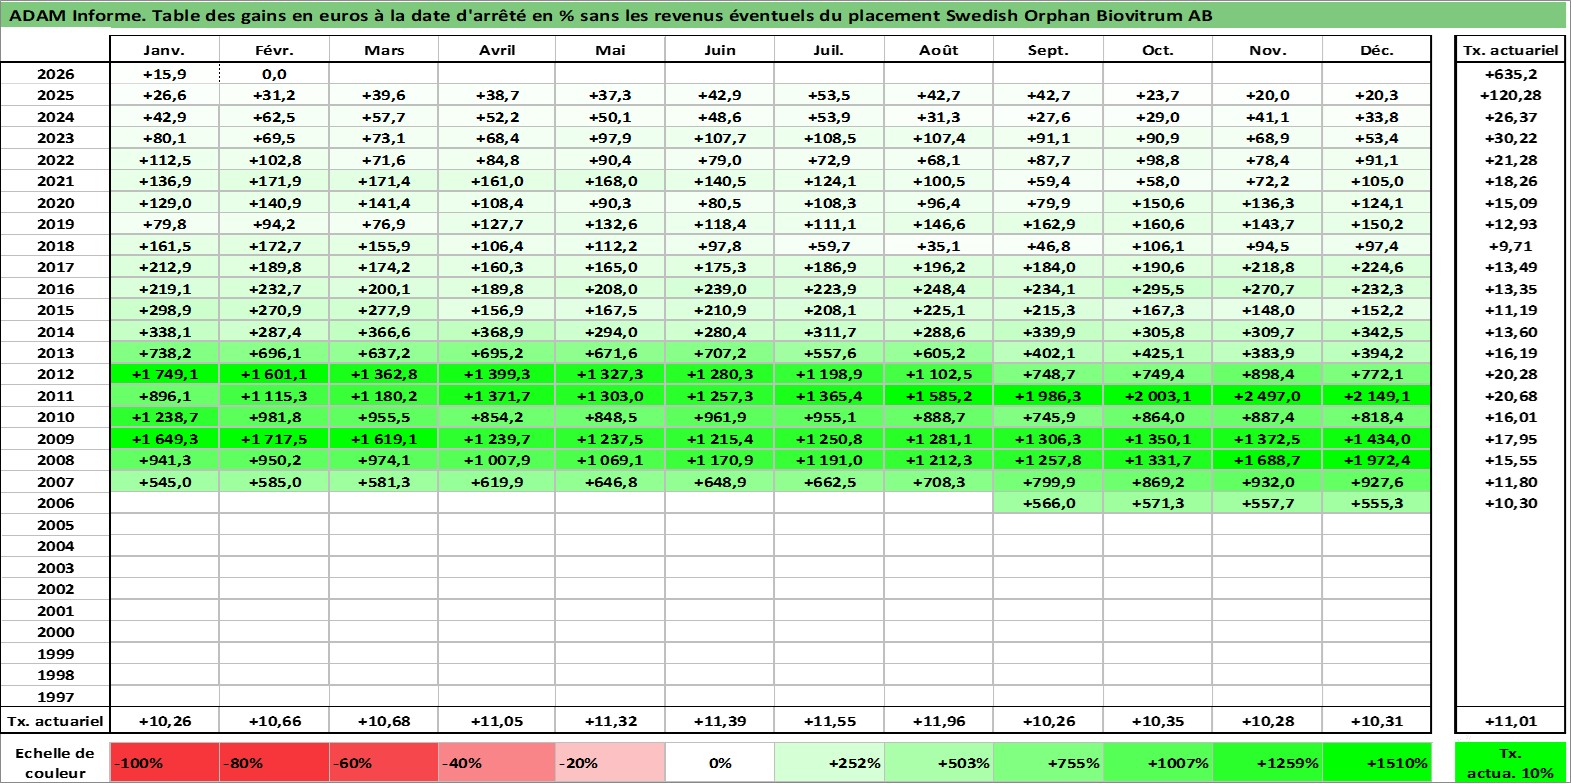
Task: Select the 1997 row label
Action: [x=55, y=697]
